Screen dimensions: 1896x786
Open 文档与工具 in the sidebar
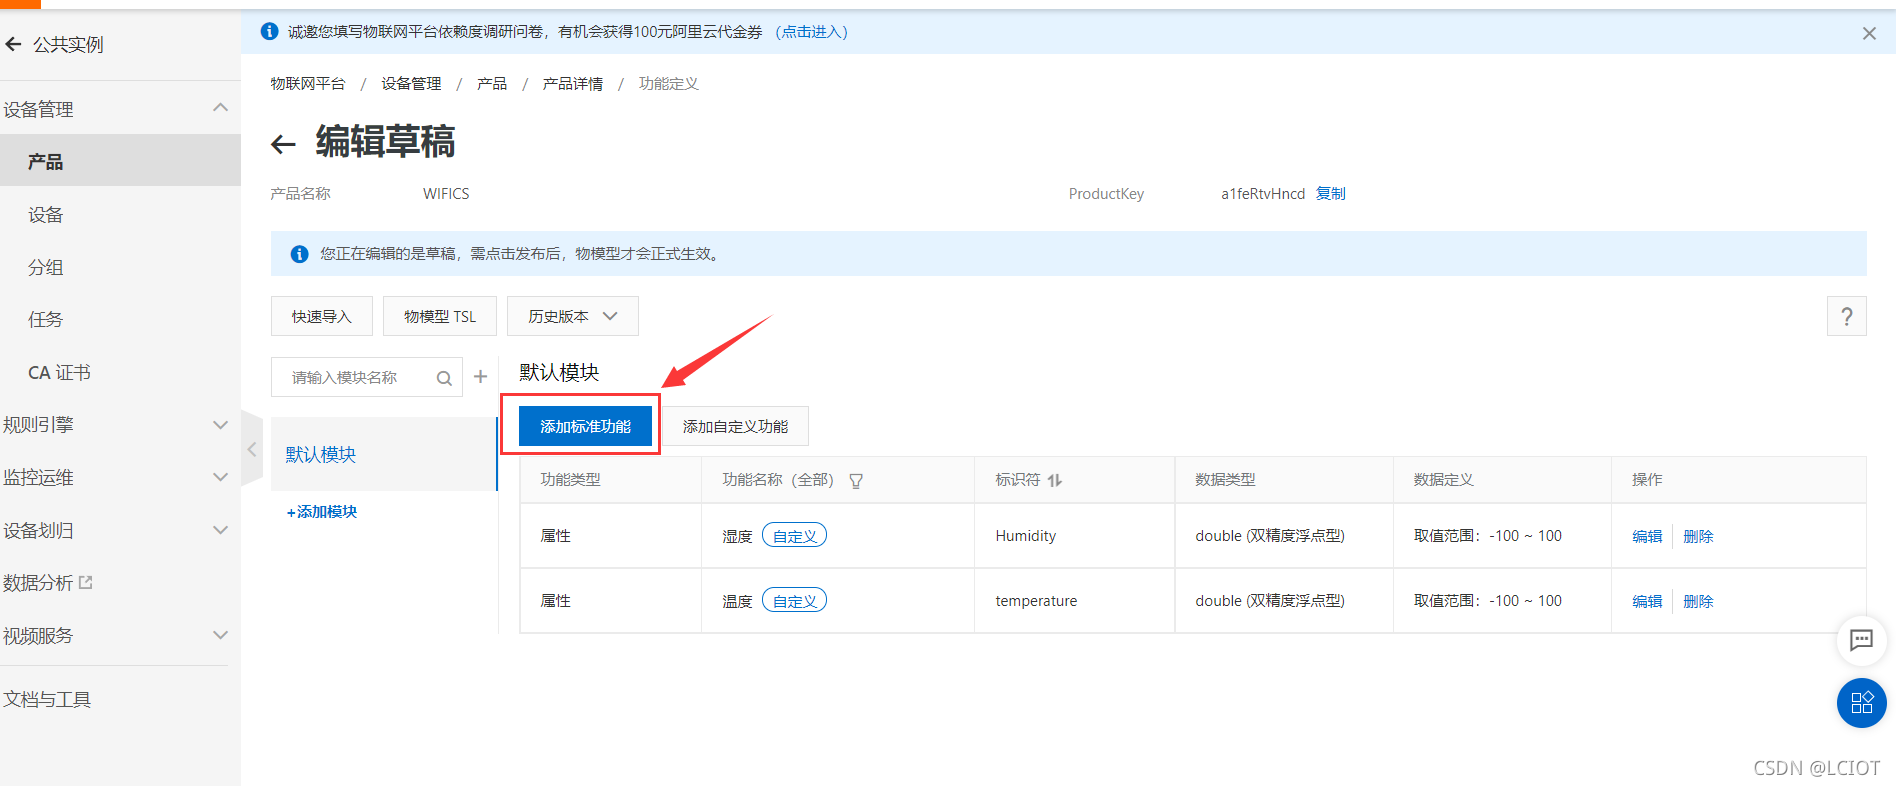[x=47, y=700]
